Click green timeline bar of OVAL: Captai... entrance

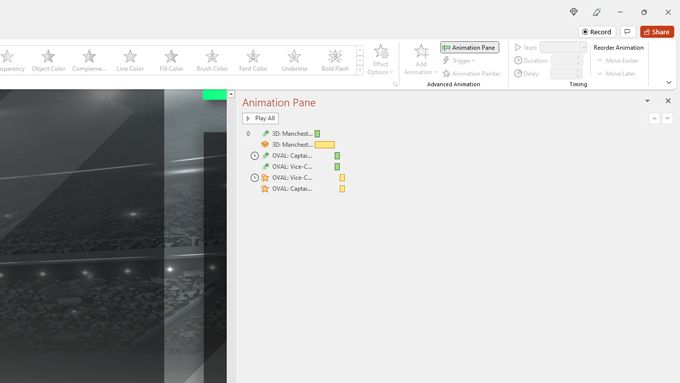[337, 156]
